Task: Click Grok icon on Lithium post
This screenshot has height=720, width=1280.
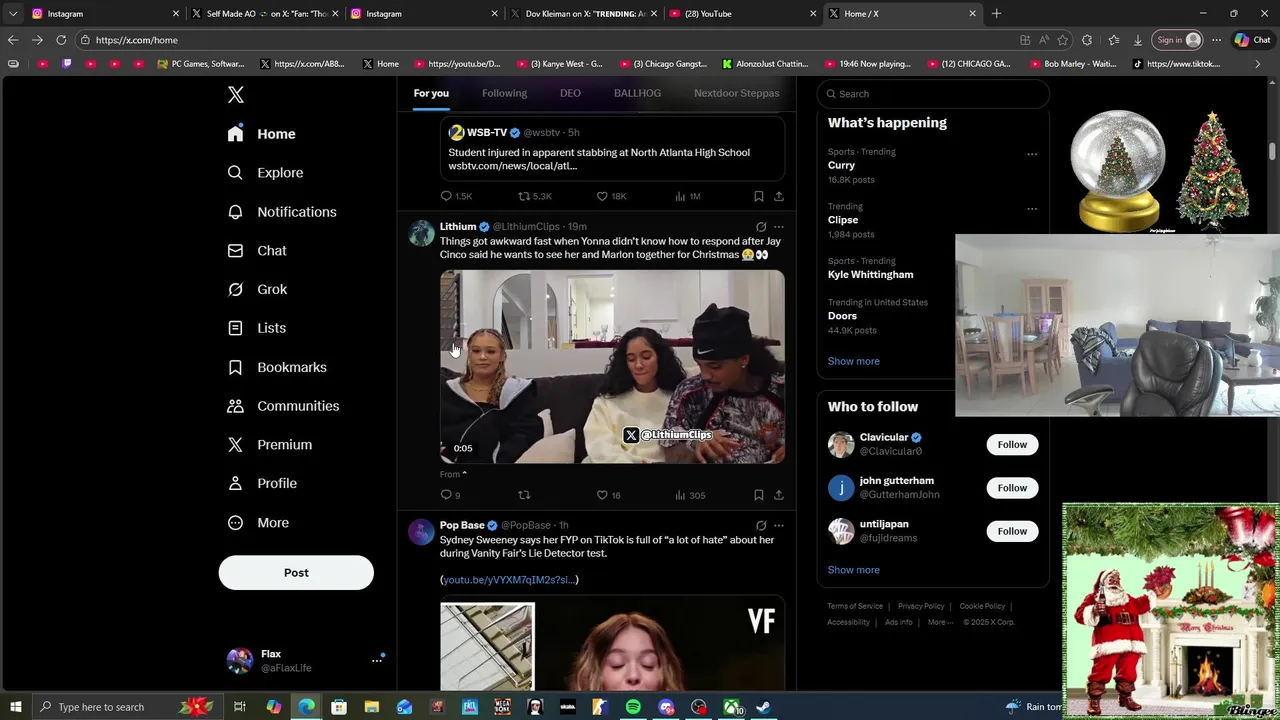Action: 761,227
